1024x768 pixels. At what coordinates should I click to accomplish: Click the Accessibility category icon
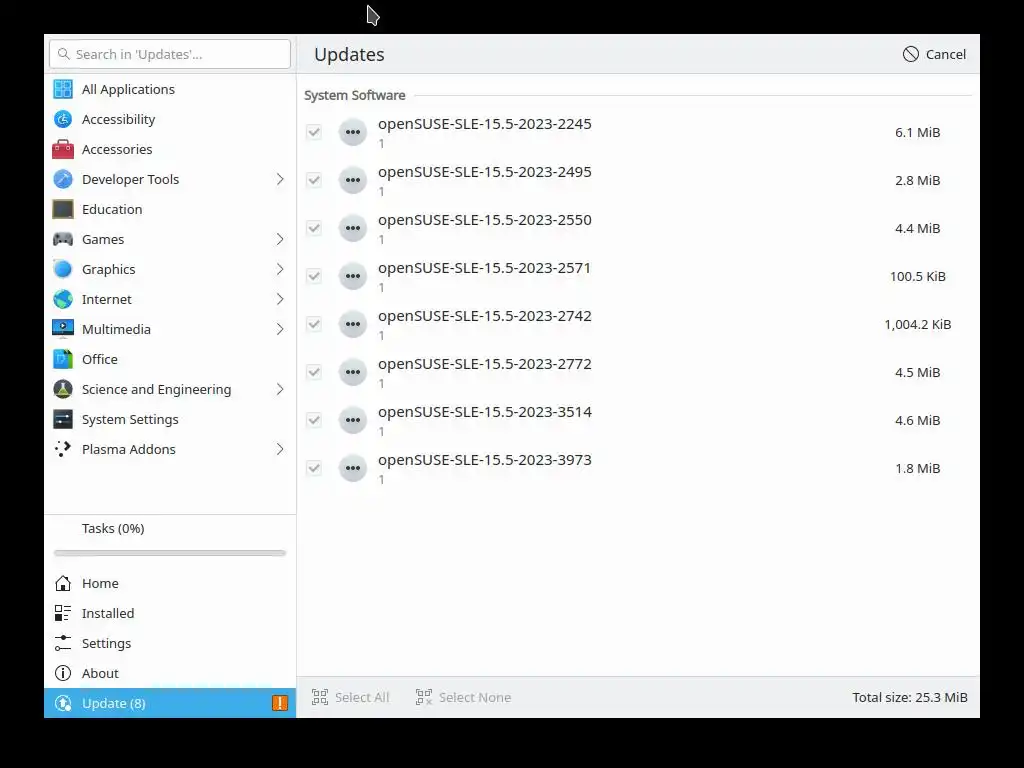coord(63,120)
